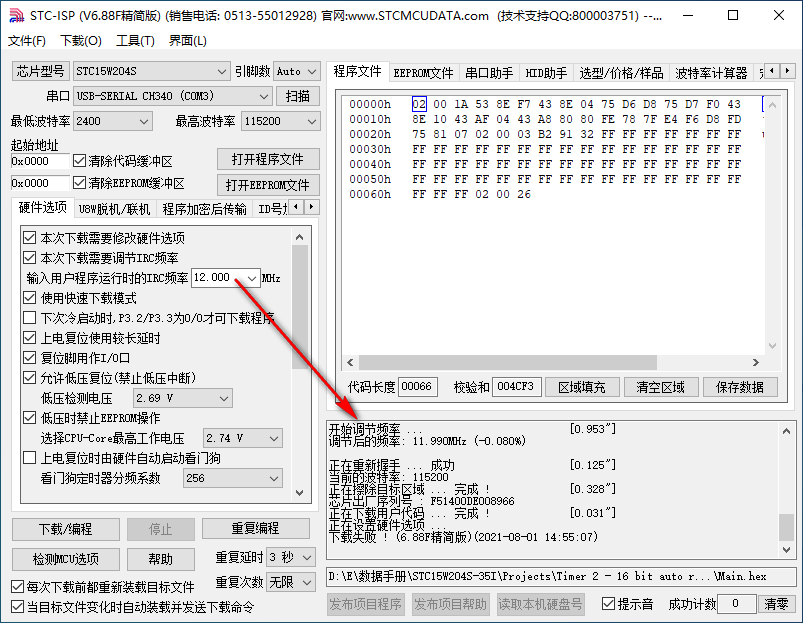This screenshot has width=803, height=623.
Task: Uncheck 使用快速下载模式 option
Action: tap(30, 298)
